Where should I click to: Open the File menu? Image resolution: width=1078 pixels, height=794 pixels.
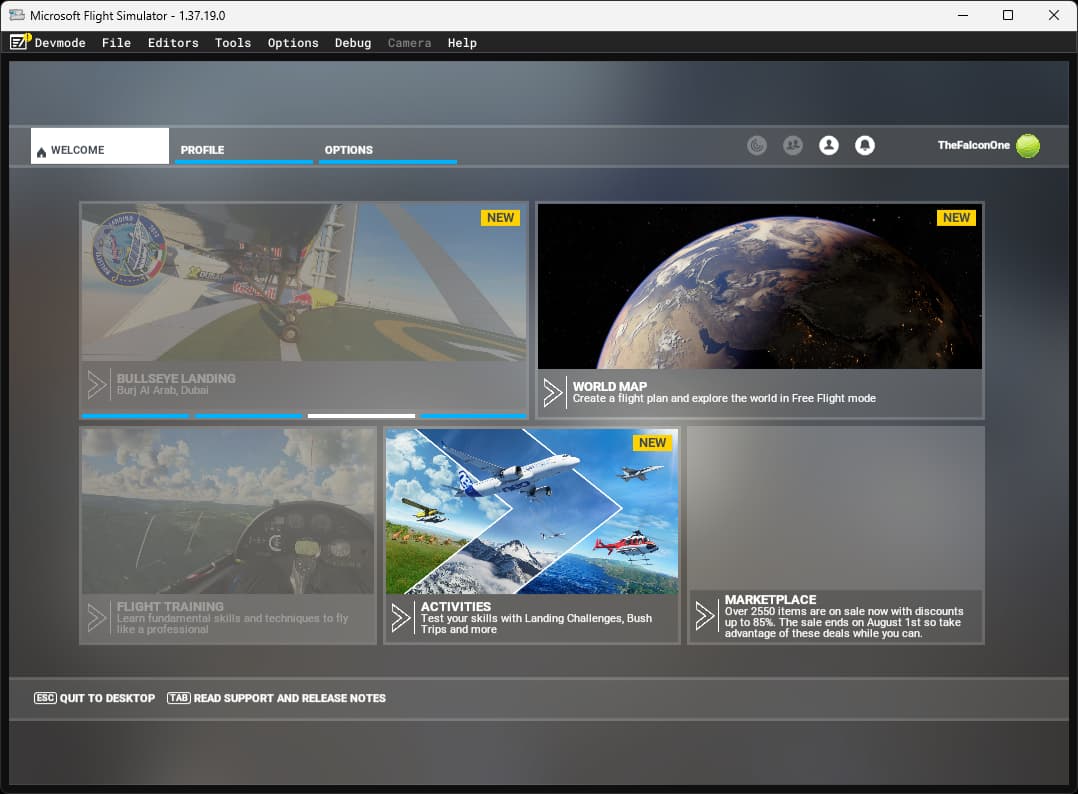click(116, 43)
